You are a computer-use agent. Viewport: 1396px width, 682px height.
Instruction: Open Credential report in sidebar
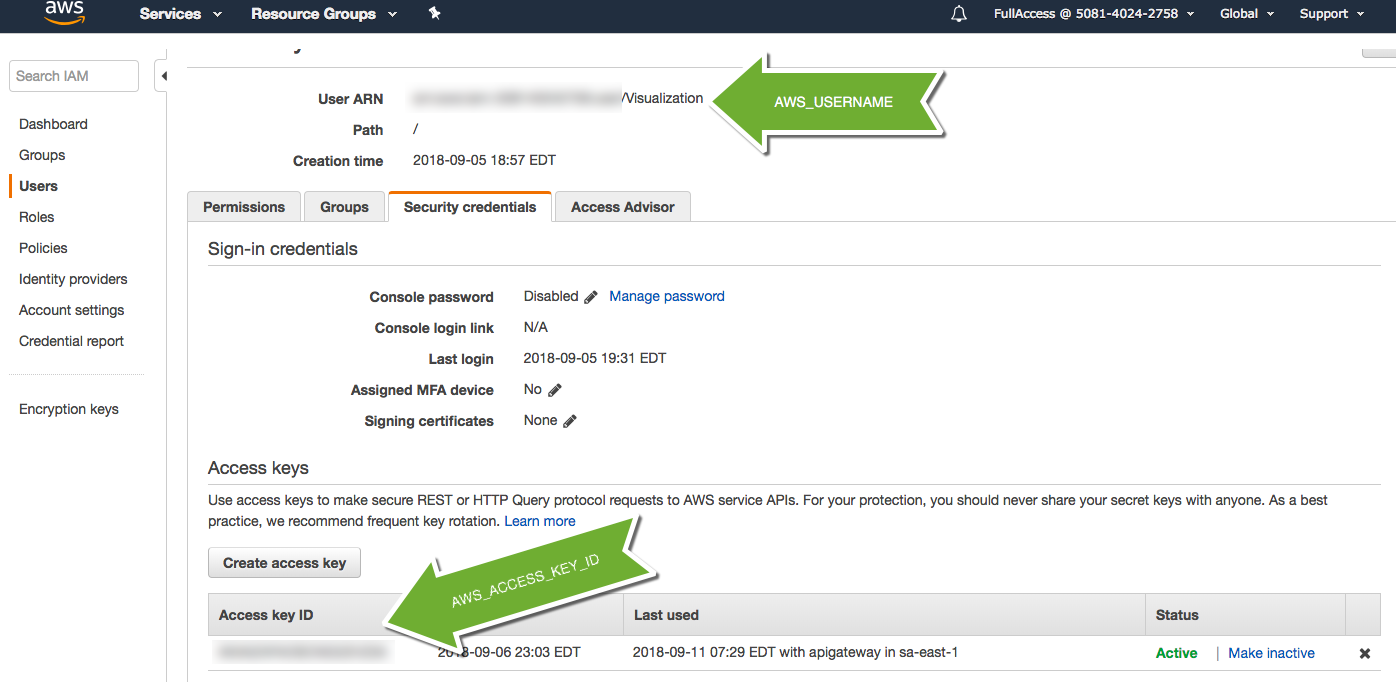click(72, 341)
